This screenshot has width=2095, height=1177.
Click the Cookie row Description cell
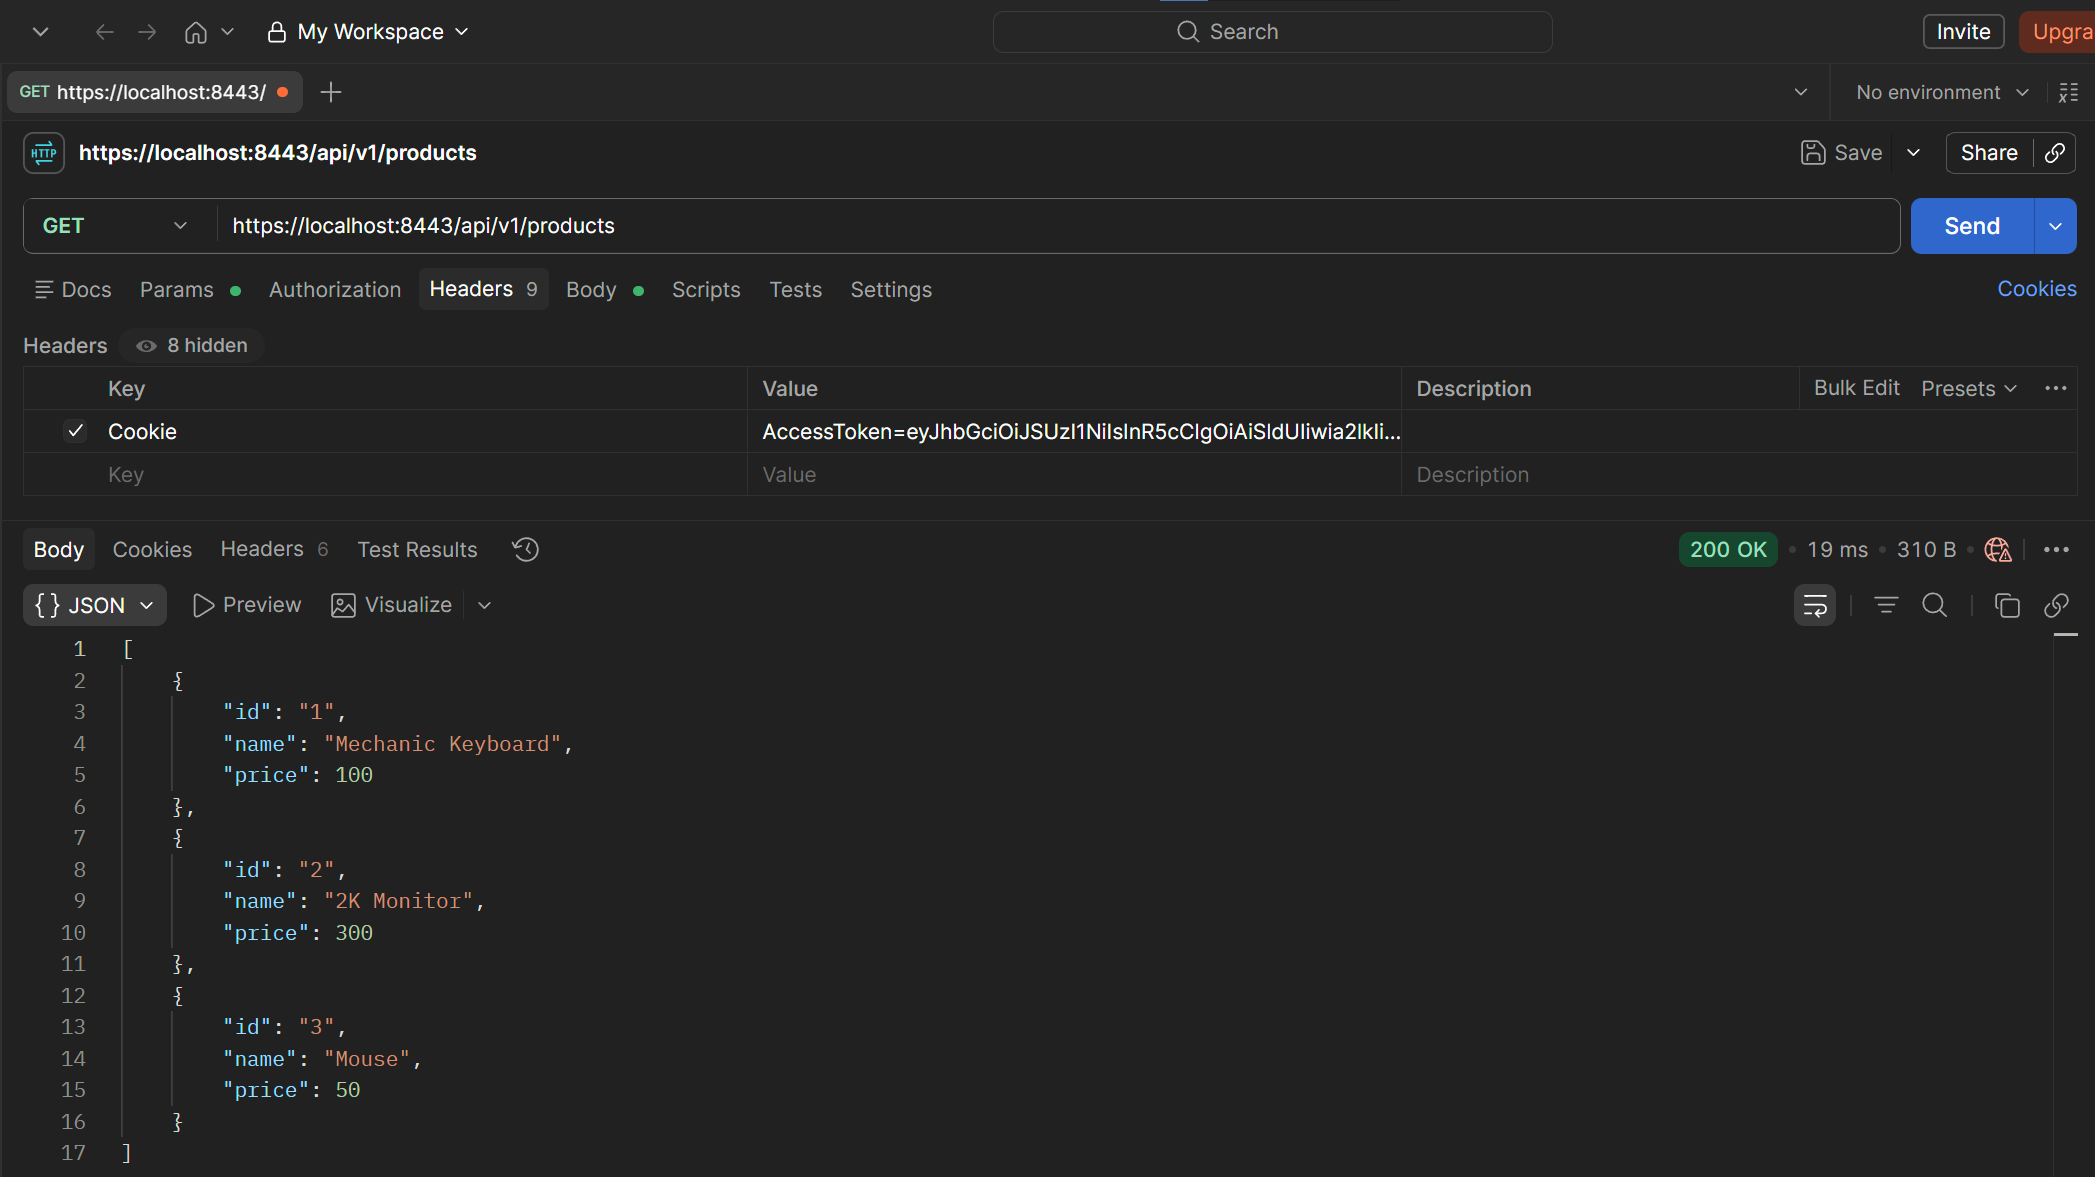pos(1738,431)
